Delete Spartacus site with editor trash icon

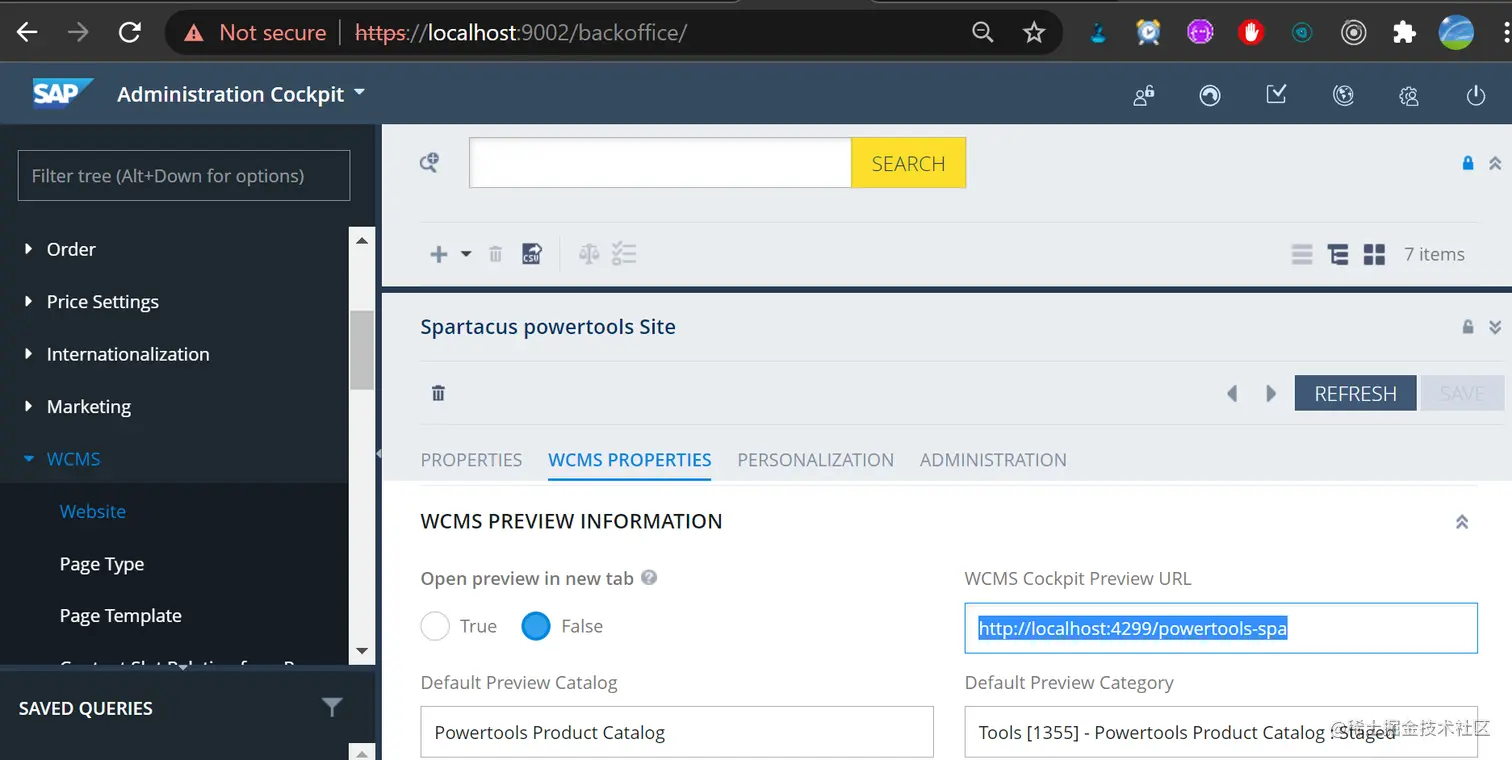[438, 393]
